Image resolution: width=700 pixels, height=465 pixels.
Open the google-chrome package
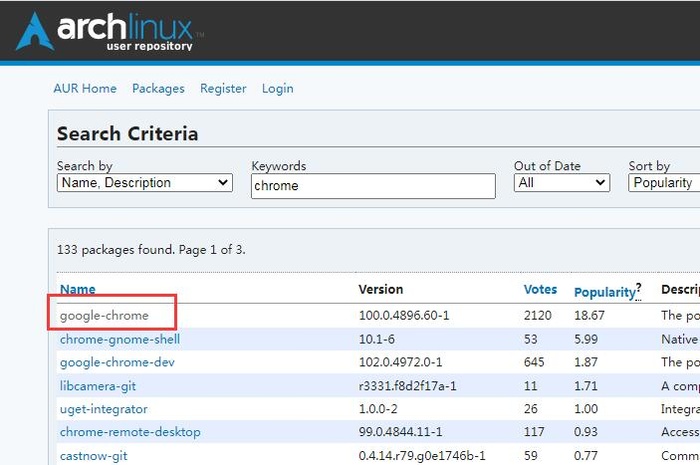[x=104, y=315]
